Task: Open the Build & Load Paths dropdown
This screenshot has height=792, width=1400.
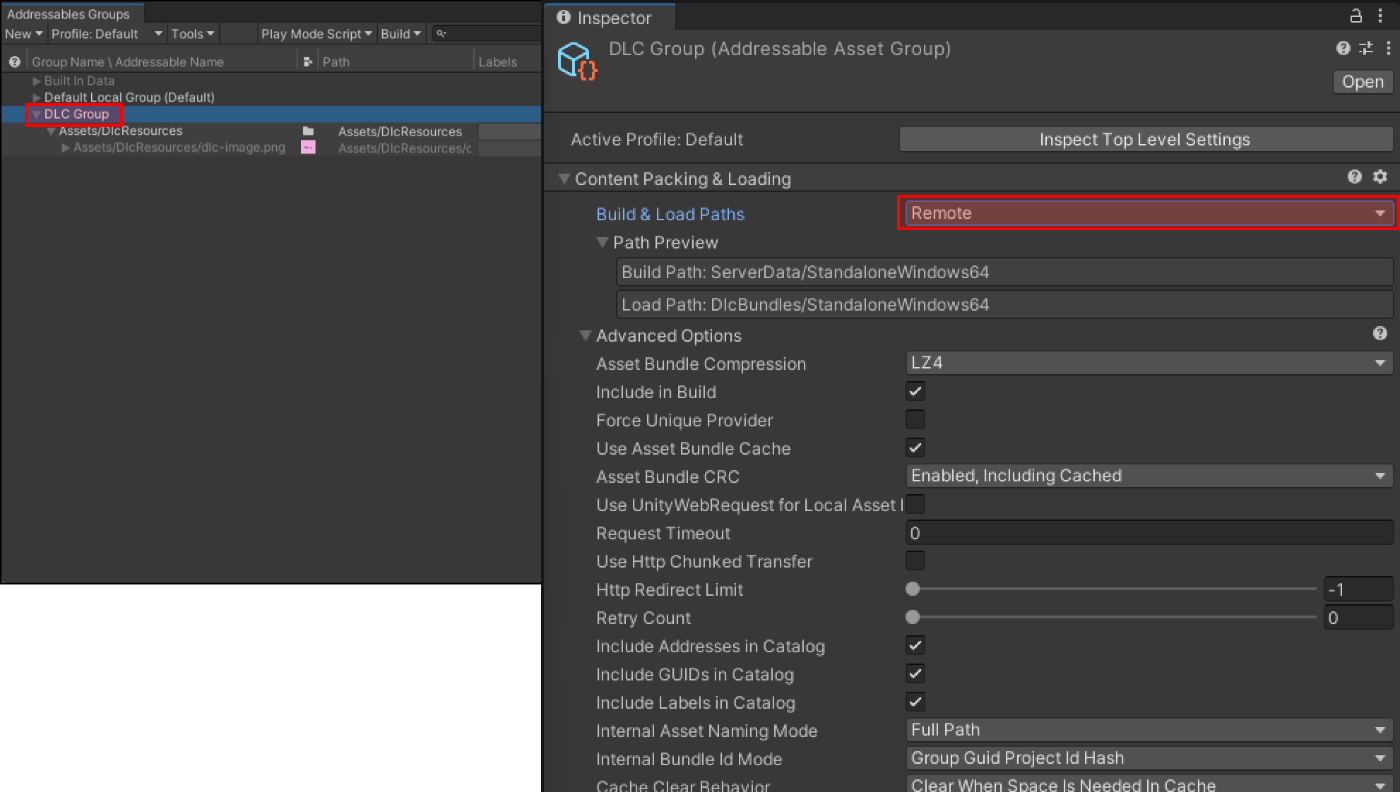Action: point(1148,213)
